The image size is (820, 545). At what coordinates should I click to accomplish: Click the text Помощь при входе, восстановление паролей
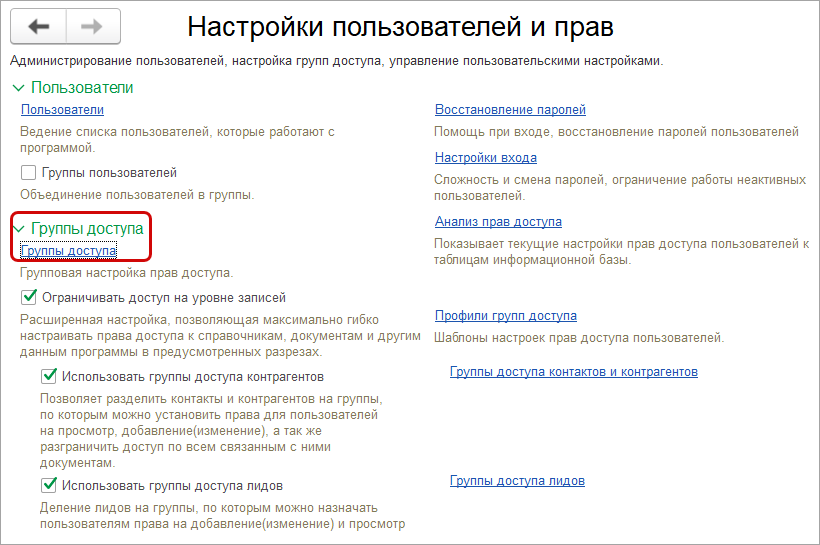coord(616,132)
